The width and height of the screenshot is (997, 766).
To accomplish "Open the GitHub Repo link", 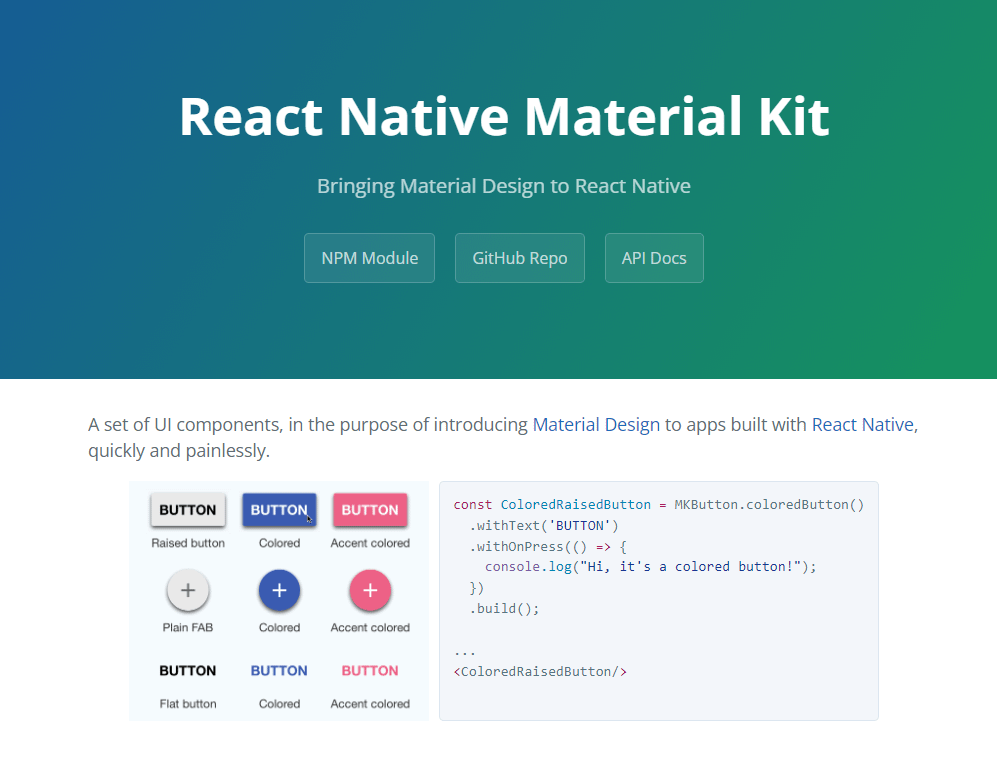I will tap(519, 257).
